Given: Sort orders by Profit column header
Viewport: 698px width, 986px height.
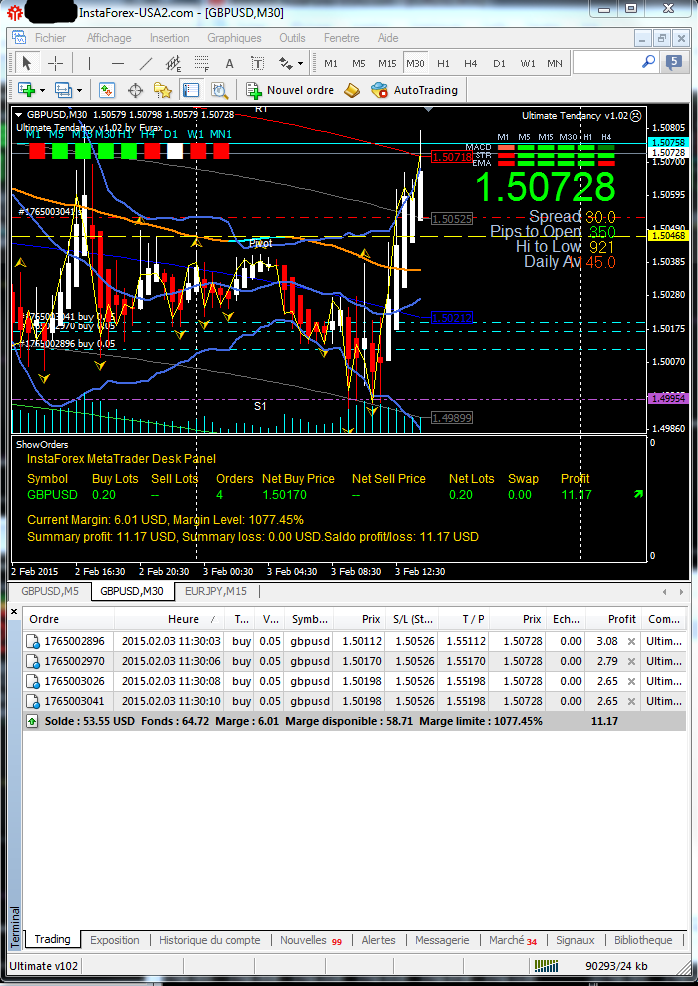Looking at the screenshot, I should click(613, 619).
